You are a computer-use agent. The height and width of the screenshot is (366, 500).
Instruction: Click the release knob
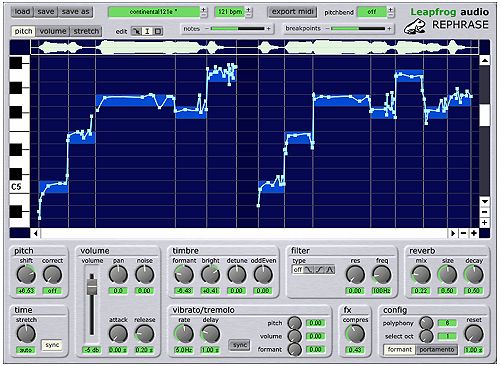click(145, 334)
